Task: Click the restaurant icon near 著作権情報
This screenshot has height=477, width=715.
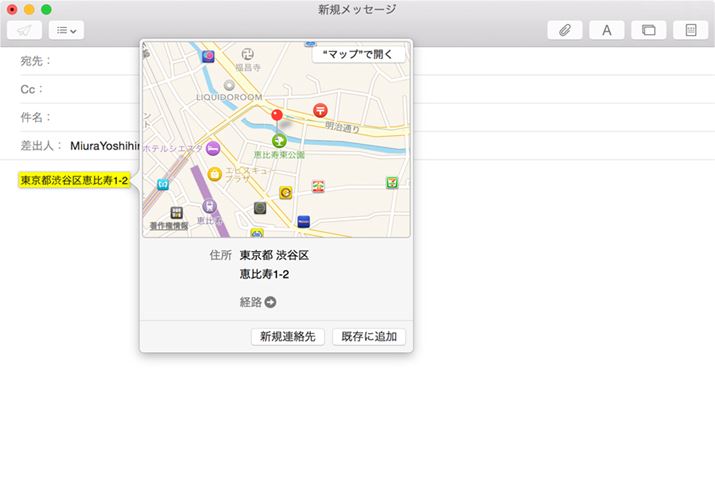Action: point(176,213)
